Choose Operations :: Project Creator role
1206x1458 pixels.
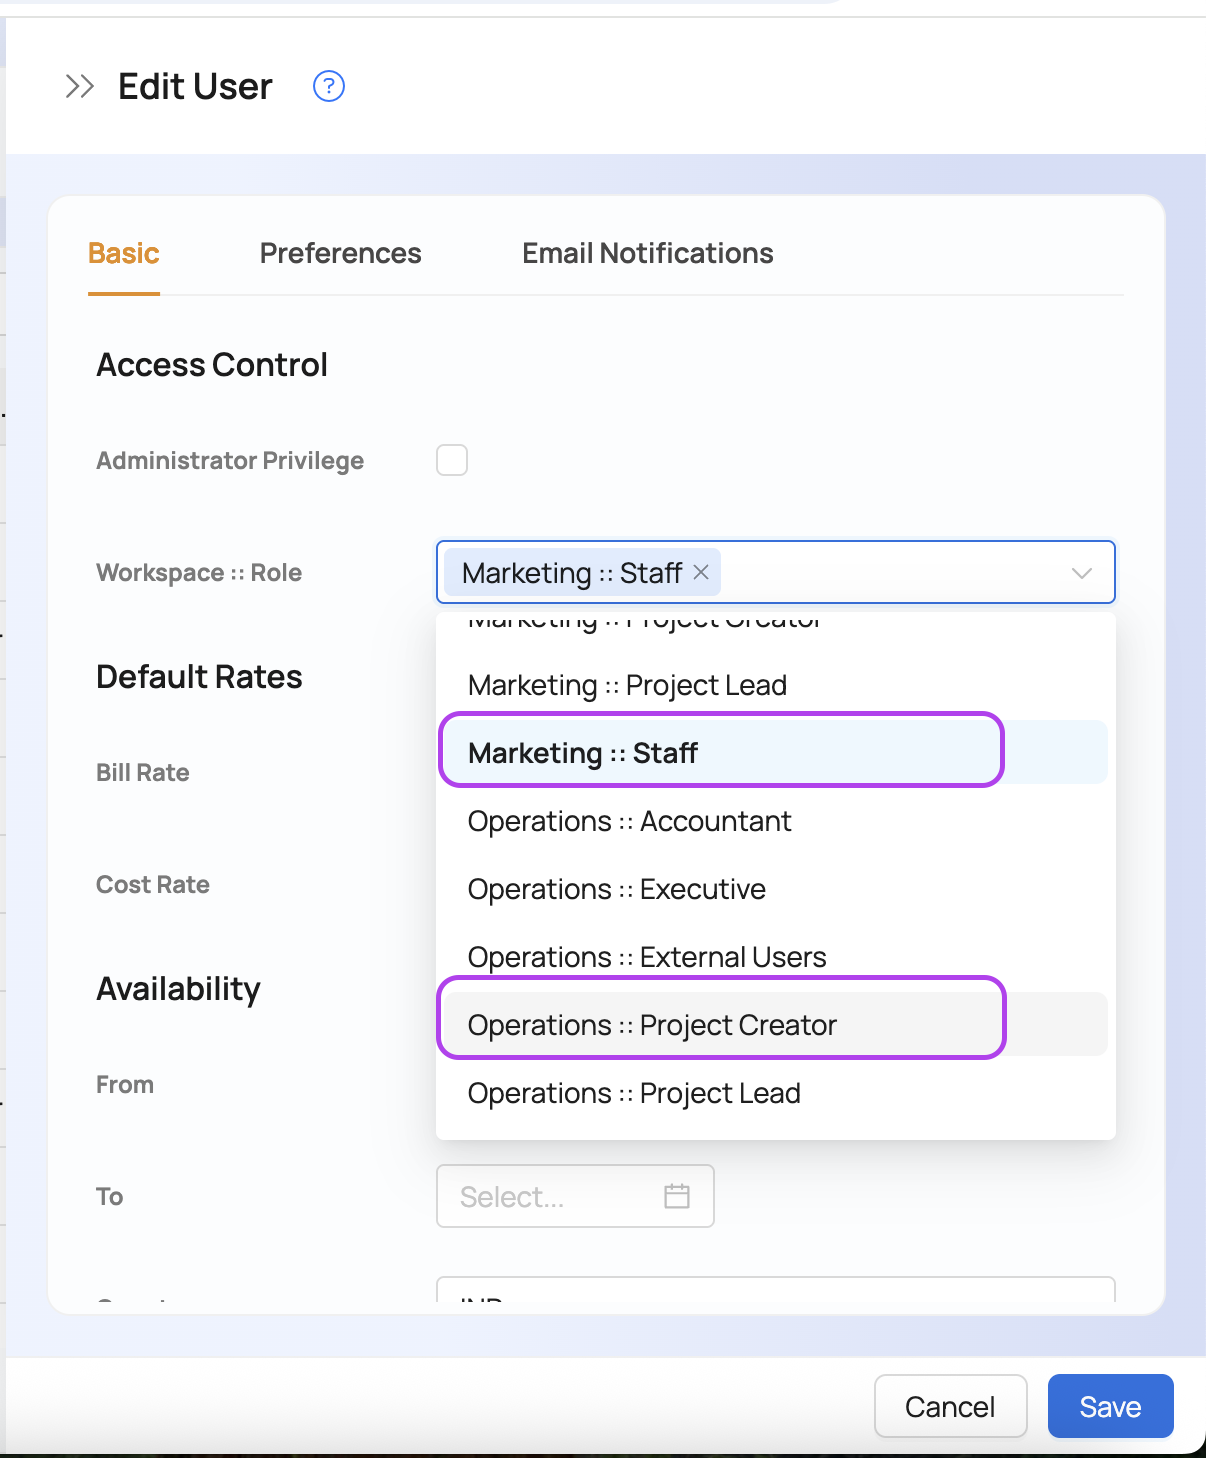[x=652, y=1025]
